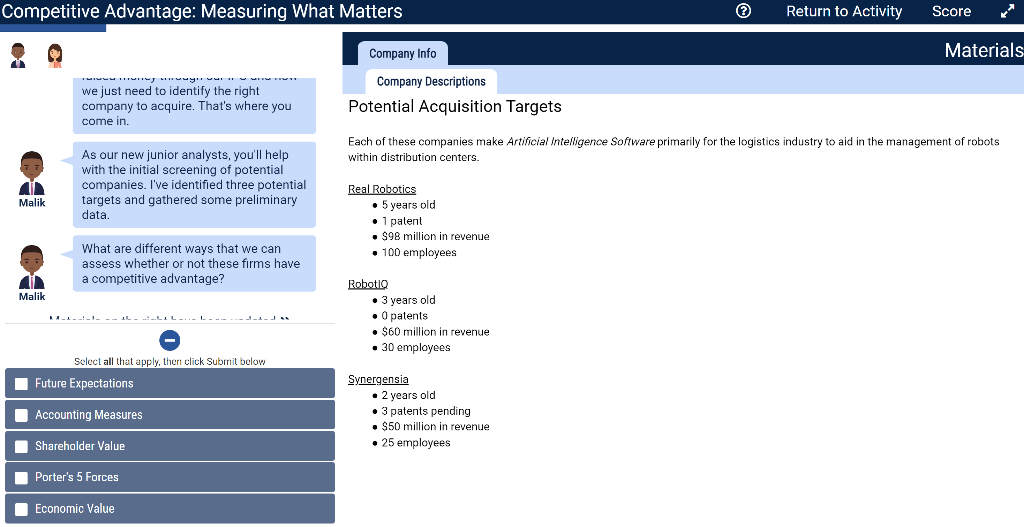Click the '3 years old' bullet
This screenshot has width=1024, height=527.
tap(408, 300)
